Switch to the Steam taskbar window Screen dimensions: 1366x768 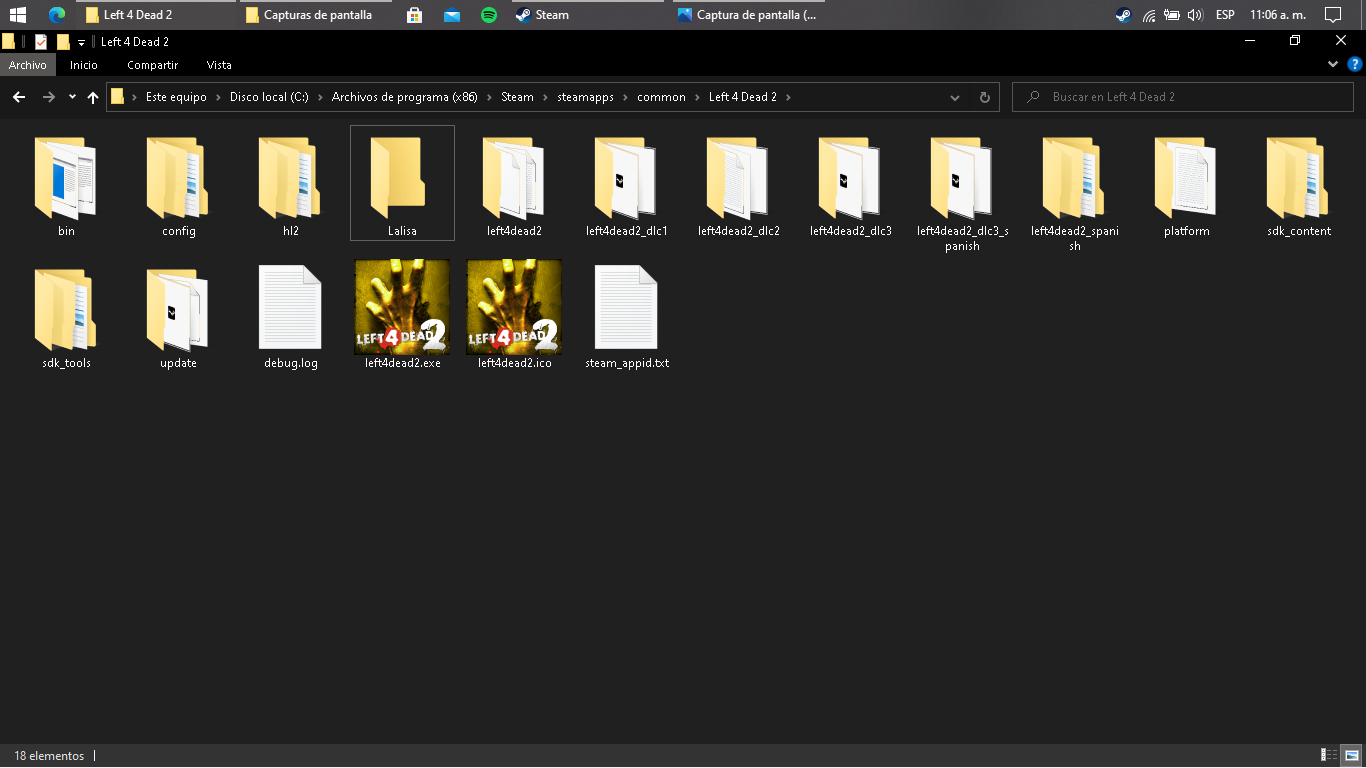(586, 15)
